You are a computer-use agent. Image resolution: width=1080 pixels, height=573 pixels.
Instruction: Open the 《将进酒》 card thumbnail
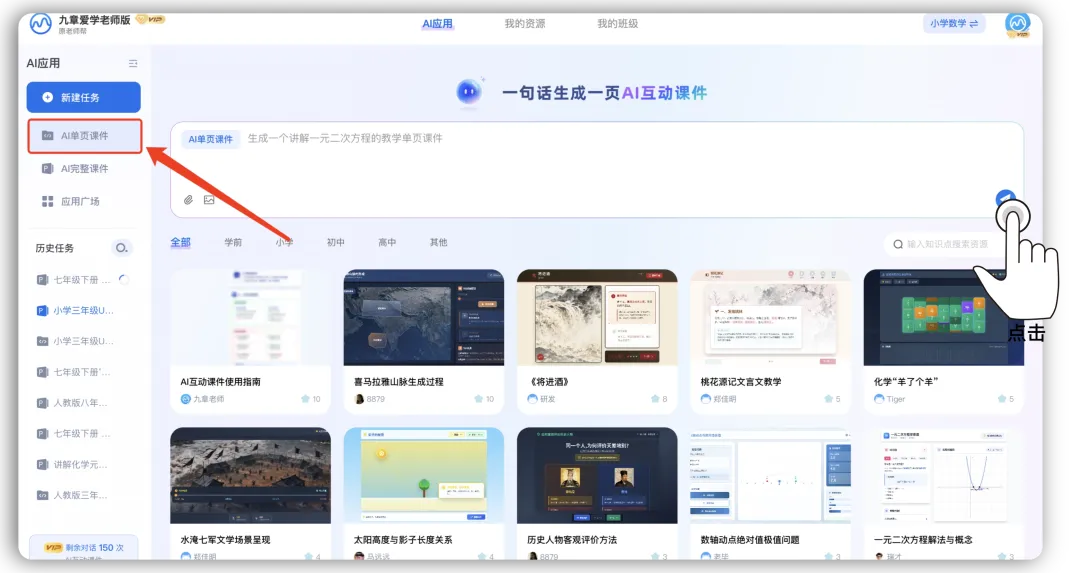coord(597,317)
